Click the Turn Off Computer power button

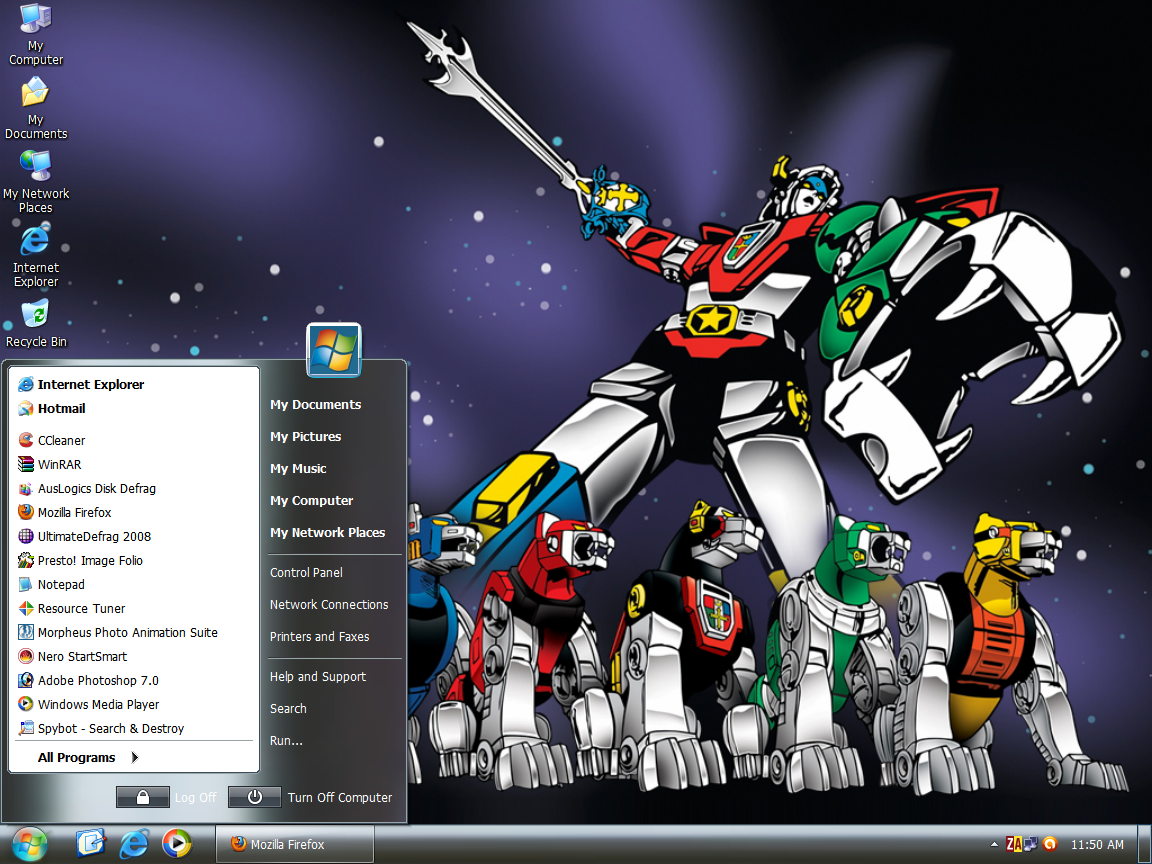(254, 797)
